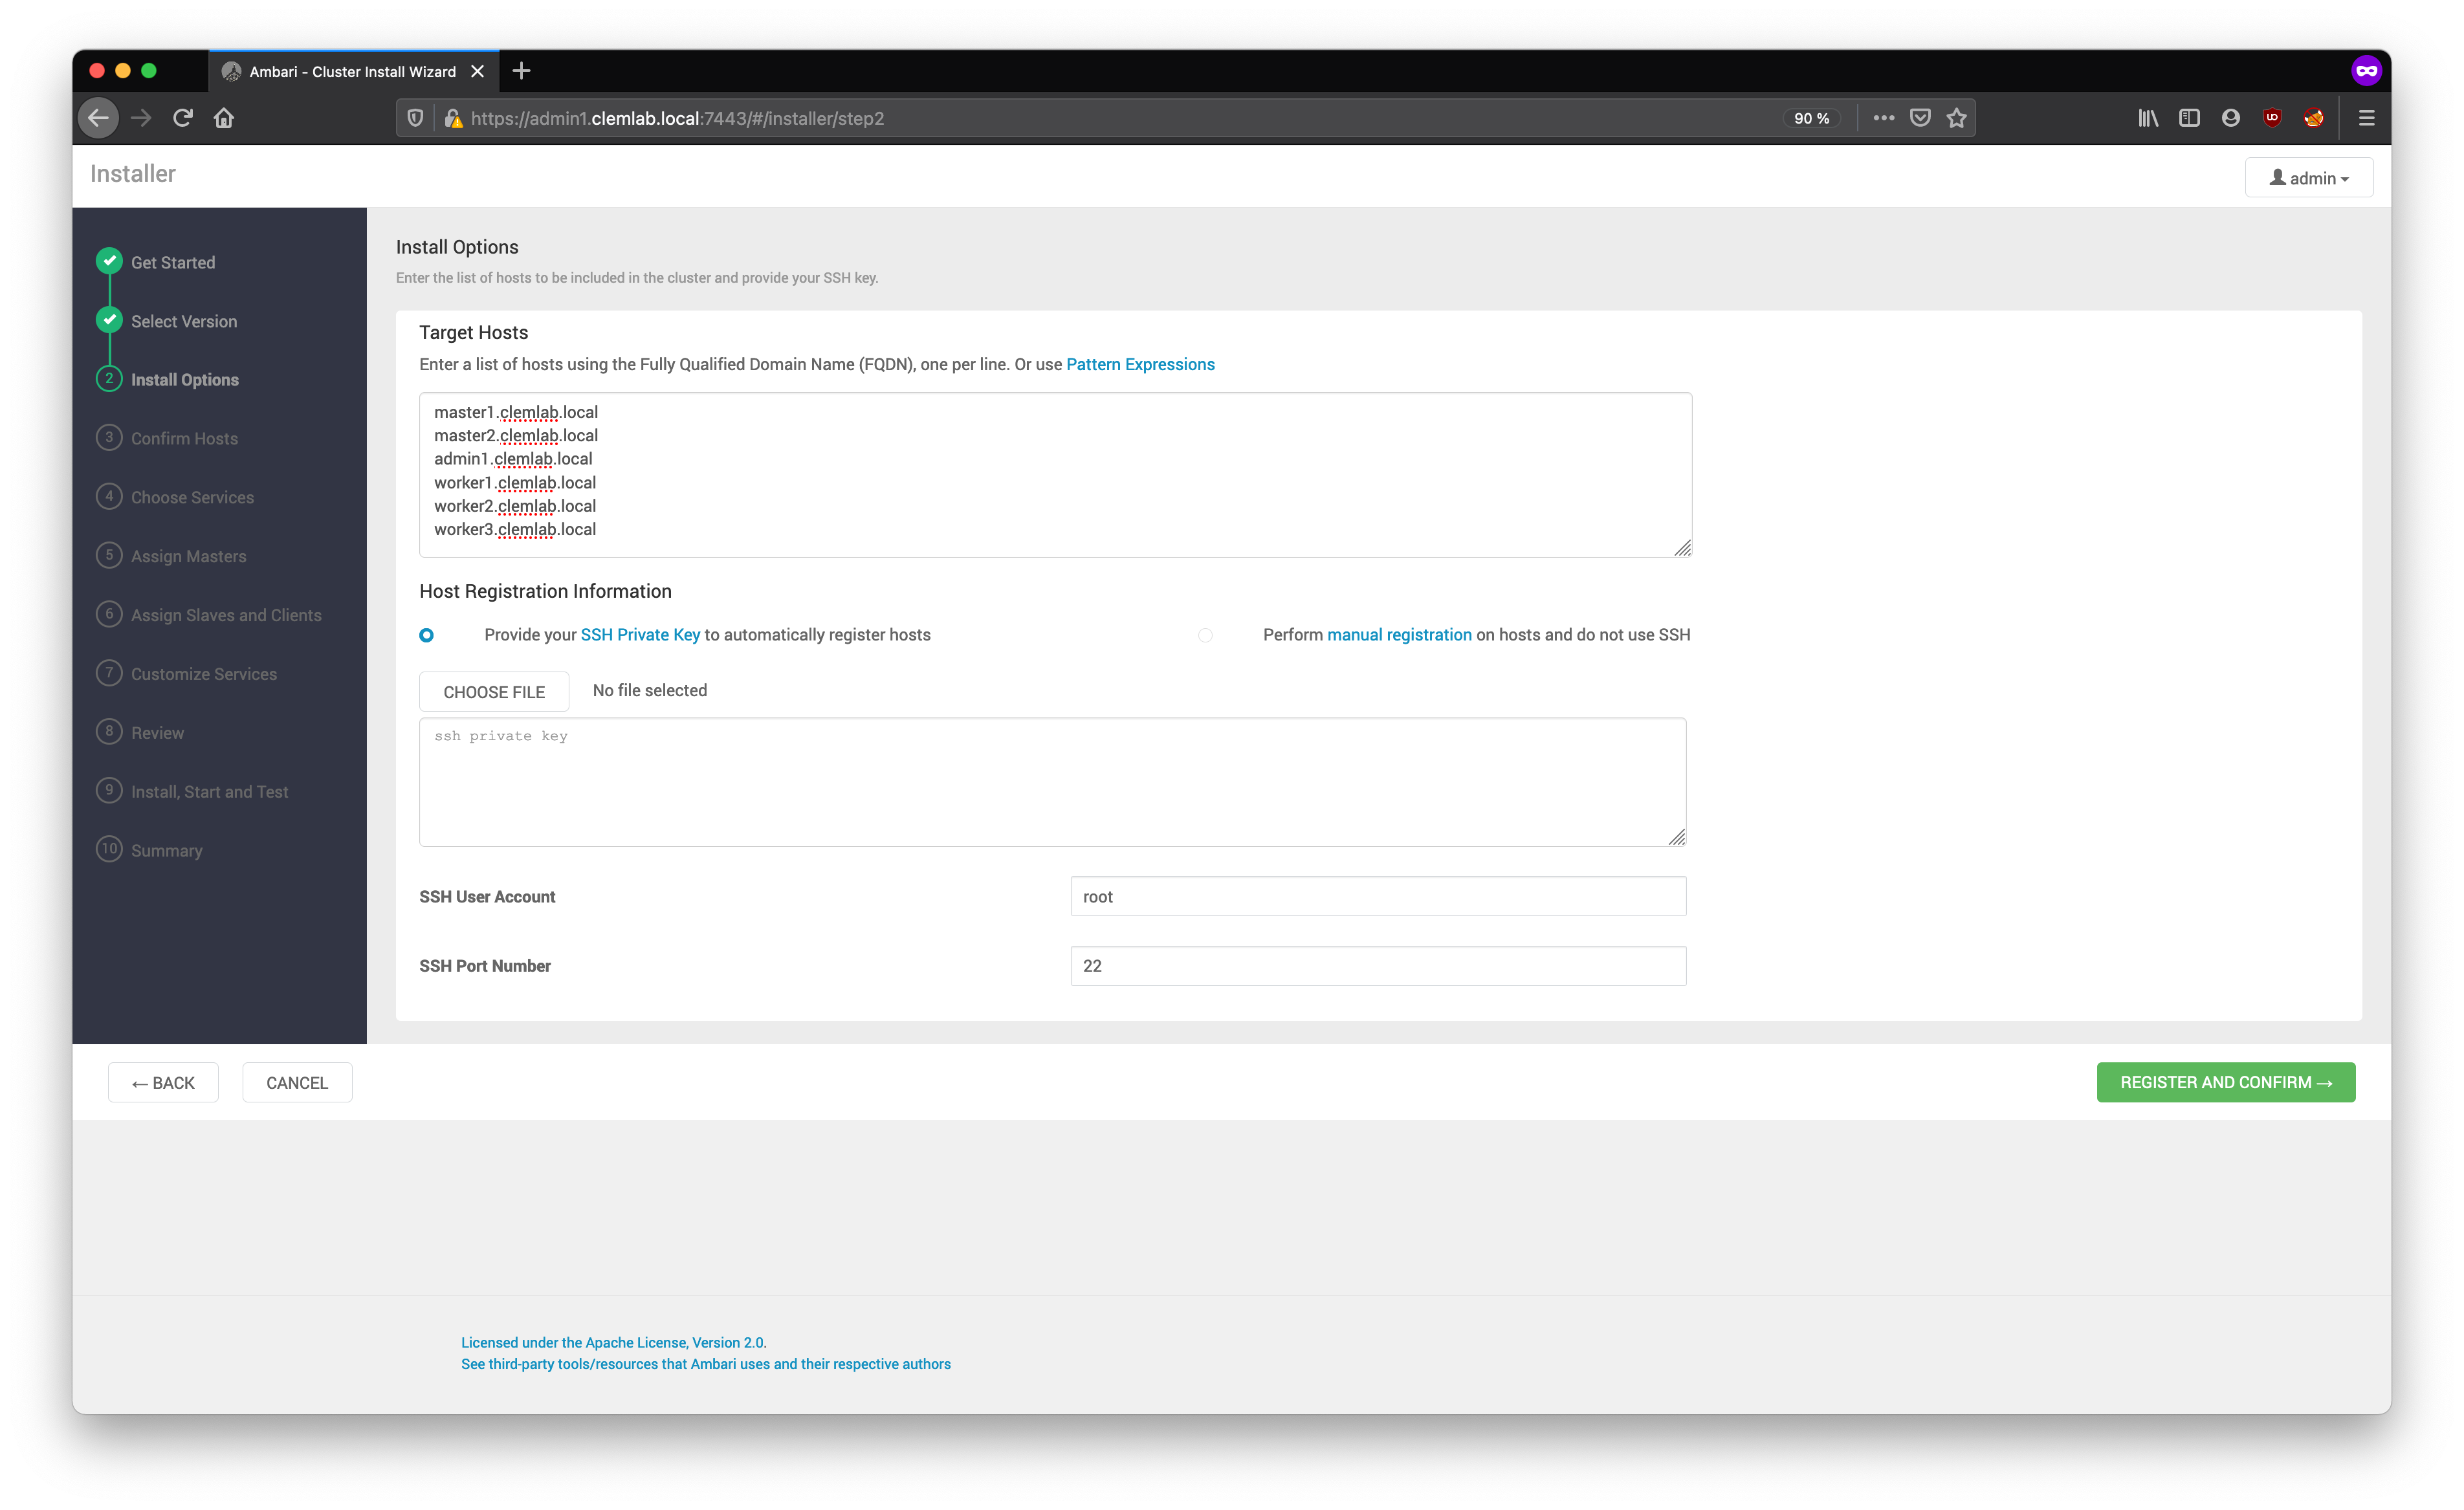Screen dimensions: 2464x1510
Task: Click the CHOOSE FILE button
Action: click(494, 692)
